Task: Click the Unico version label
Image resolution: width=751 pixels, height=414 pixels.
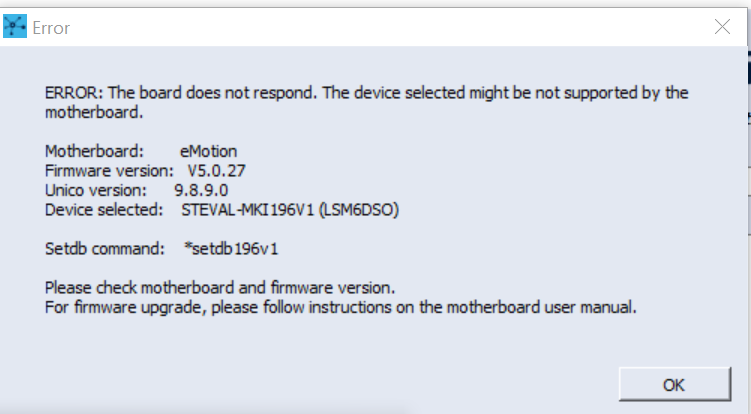Action: click(96, 189)
